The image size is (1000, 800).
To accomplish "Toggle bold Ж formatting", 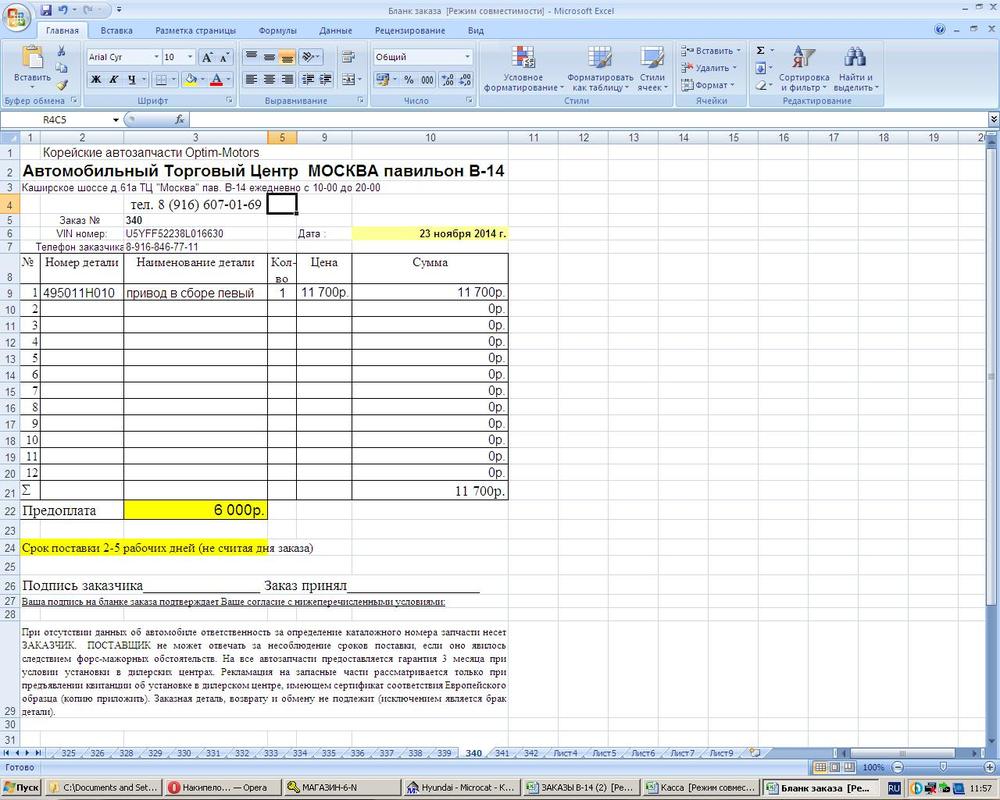I will 96,80.
